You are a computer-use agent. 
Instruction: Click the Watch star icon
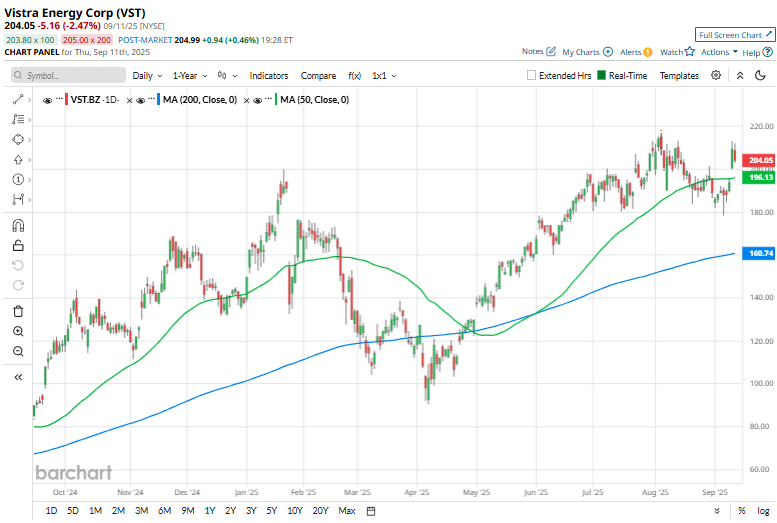(x=689, y=52)
